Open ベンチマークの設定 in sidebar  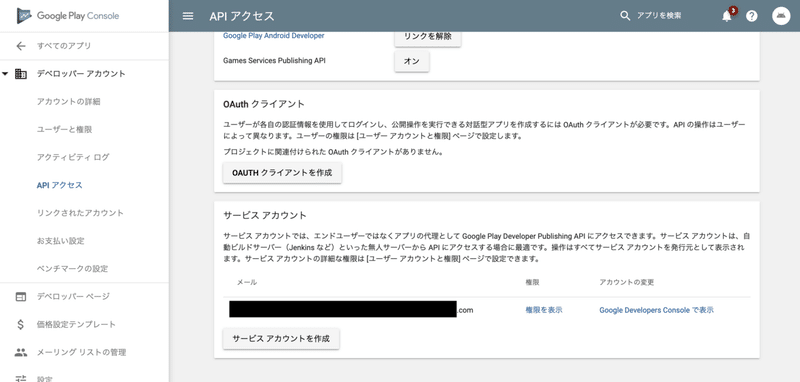(x=72, y=268)
